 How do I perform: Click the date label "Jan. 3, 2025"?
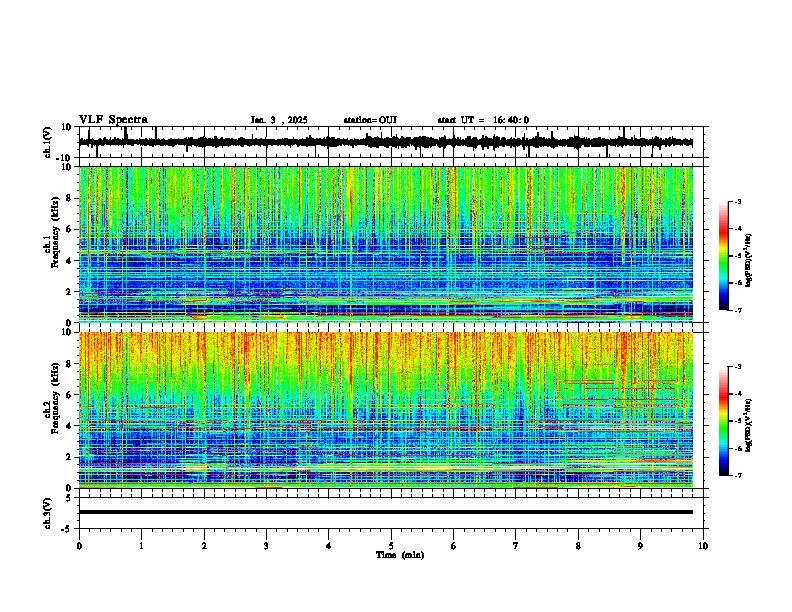pyautogui.click(x=279, y=120)
